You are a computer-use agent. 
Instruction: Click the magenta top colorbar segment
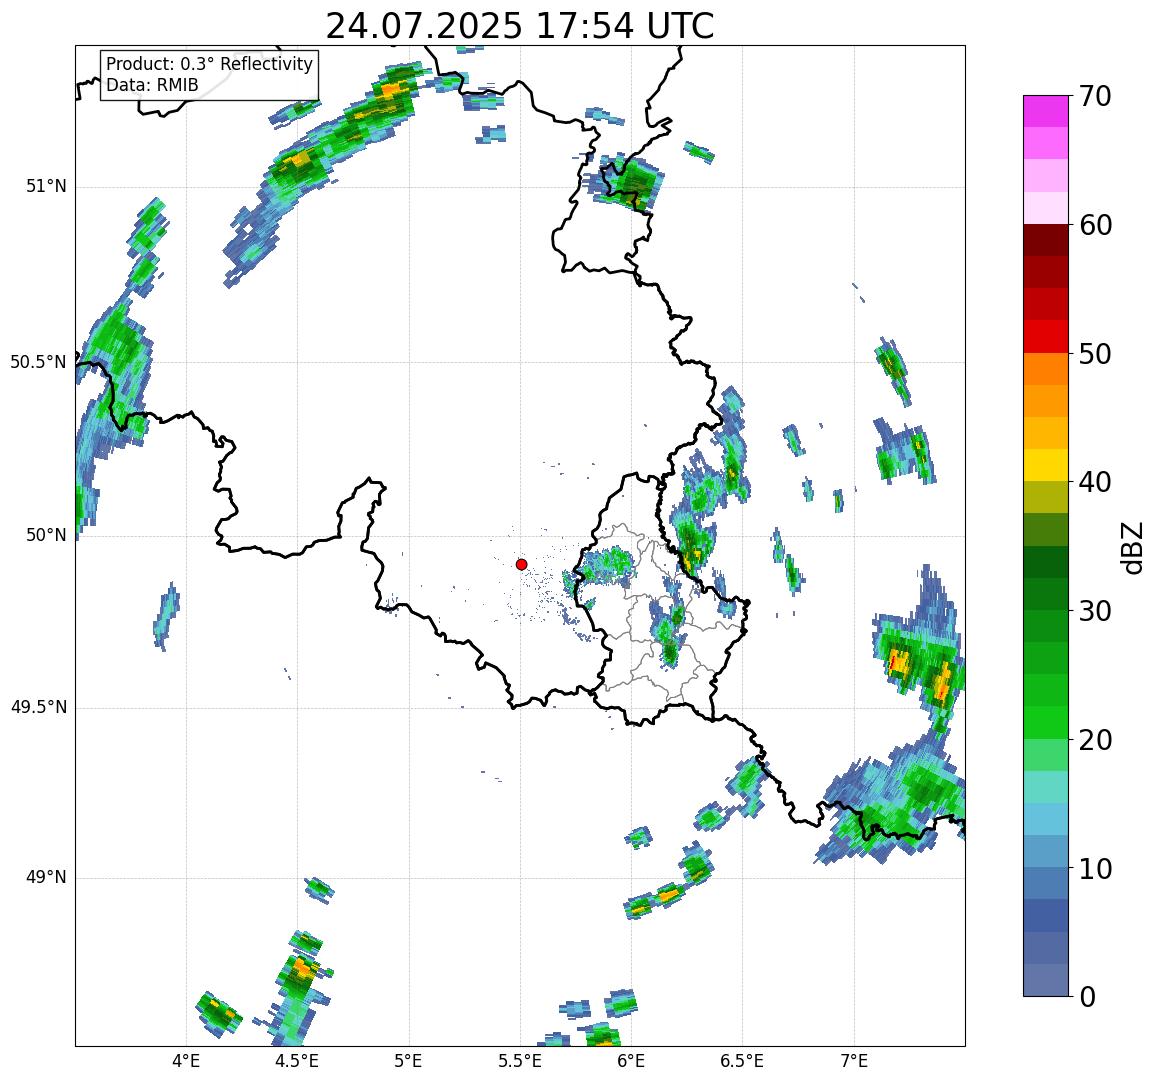pos(1046,111)
